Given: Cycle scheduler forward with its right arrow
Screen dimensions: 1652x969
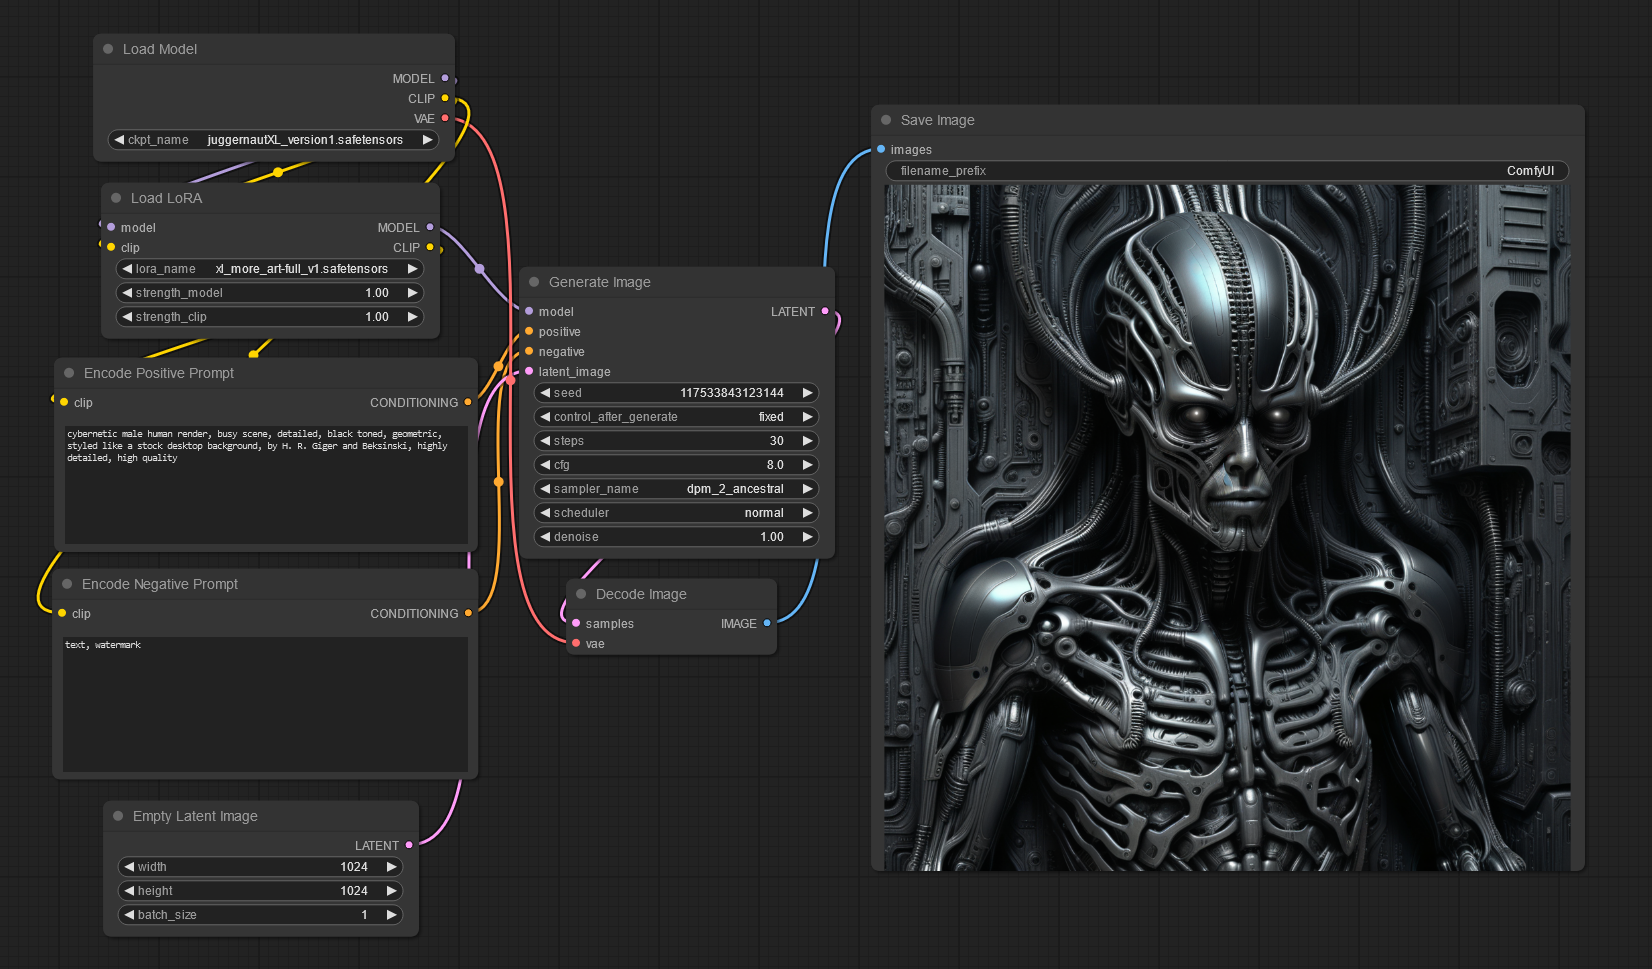Looking at the screenshot, I should tap(808, 513).
